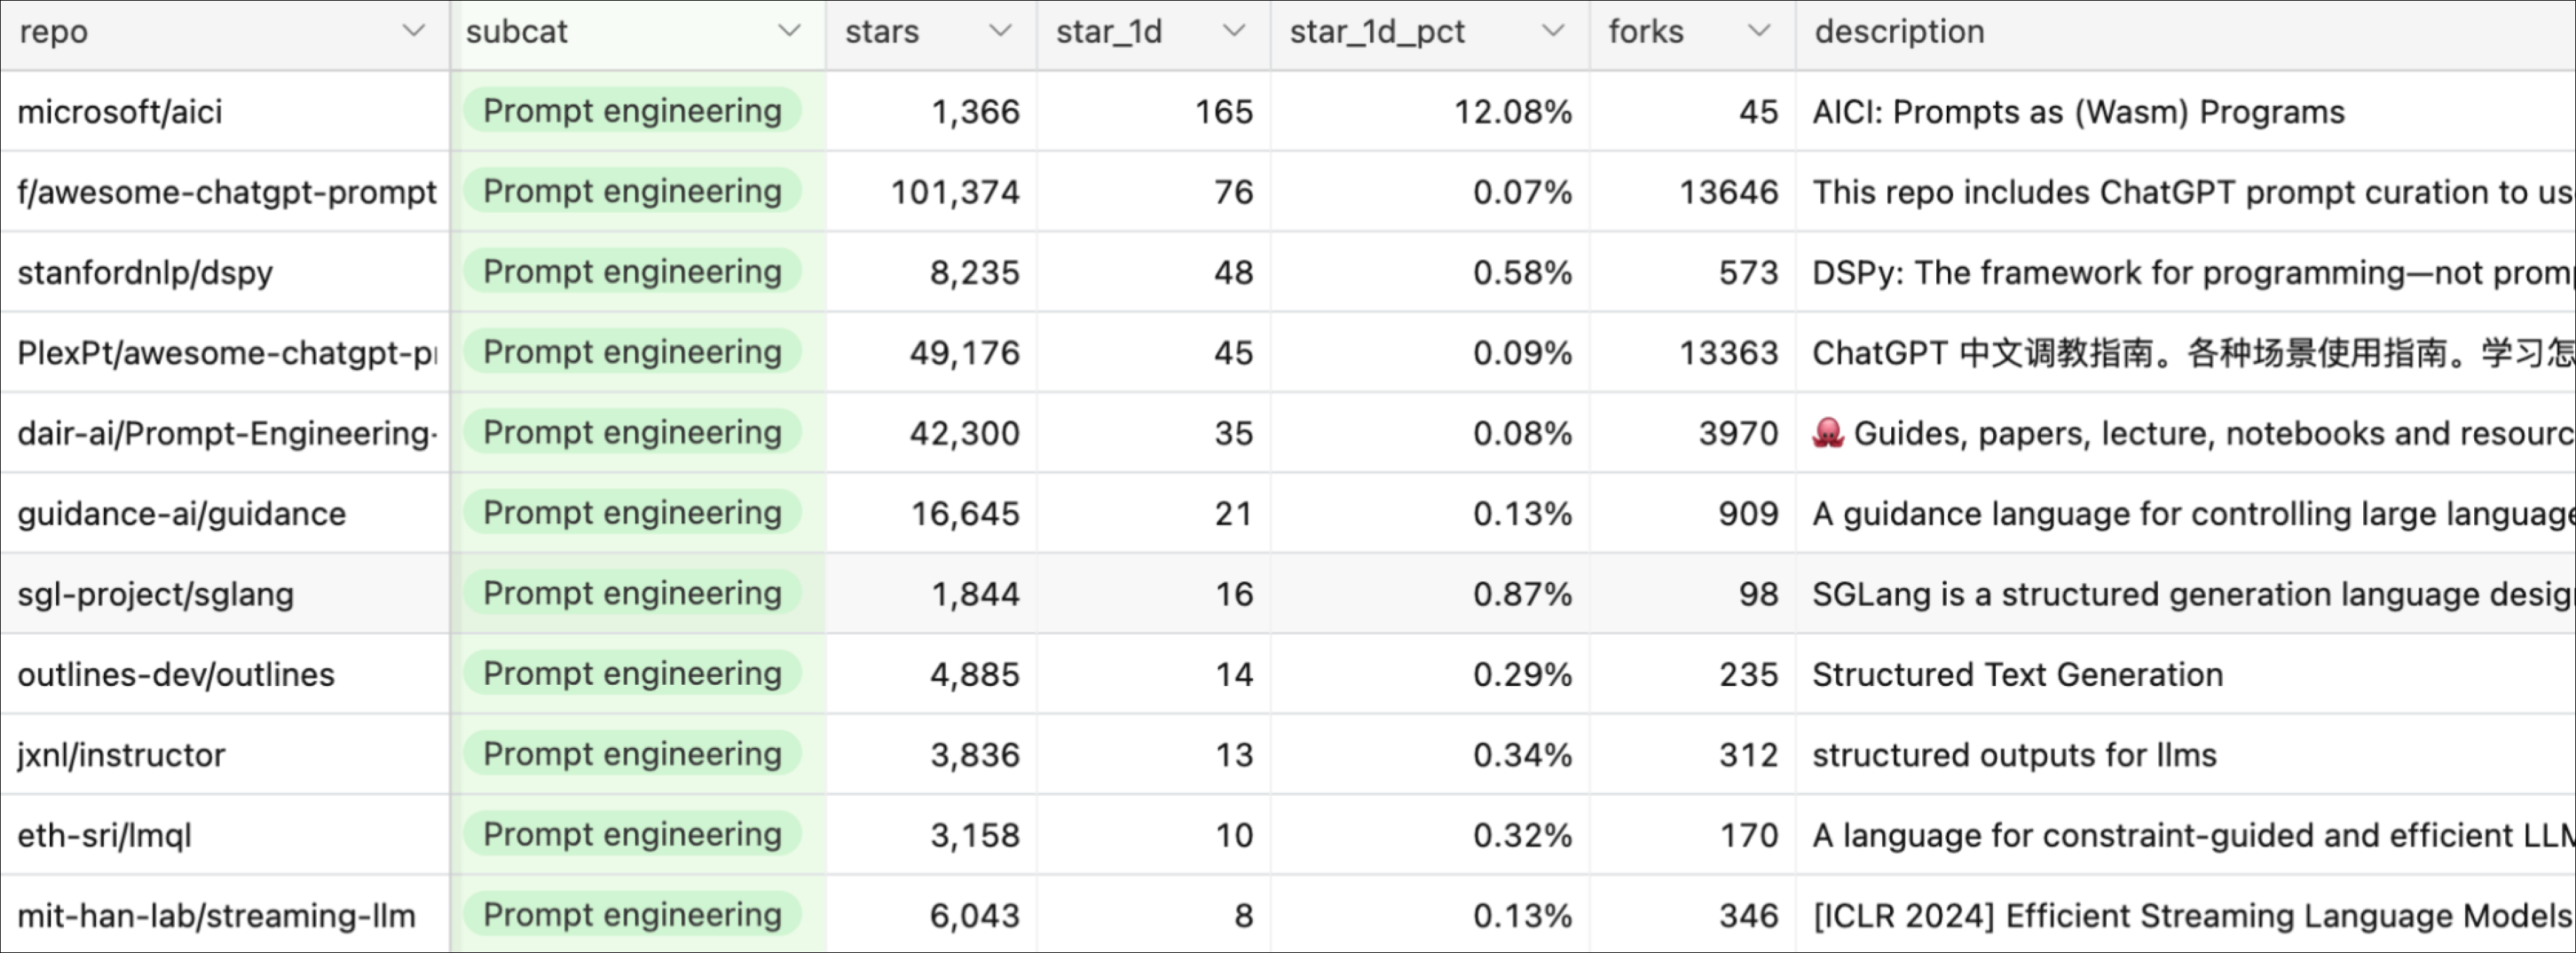Click the eth-sri/lmql repo cell
Screen dimensions: 2576x953
[x=104, y=835]
